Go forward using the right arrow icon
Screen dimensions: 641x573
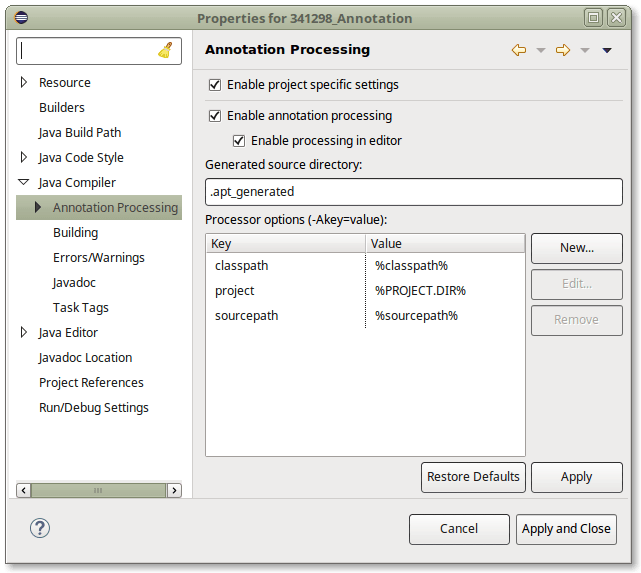[x=563, y=50]
